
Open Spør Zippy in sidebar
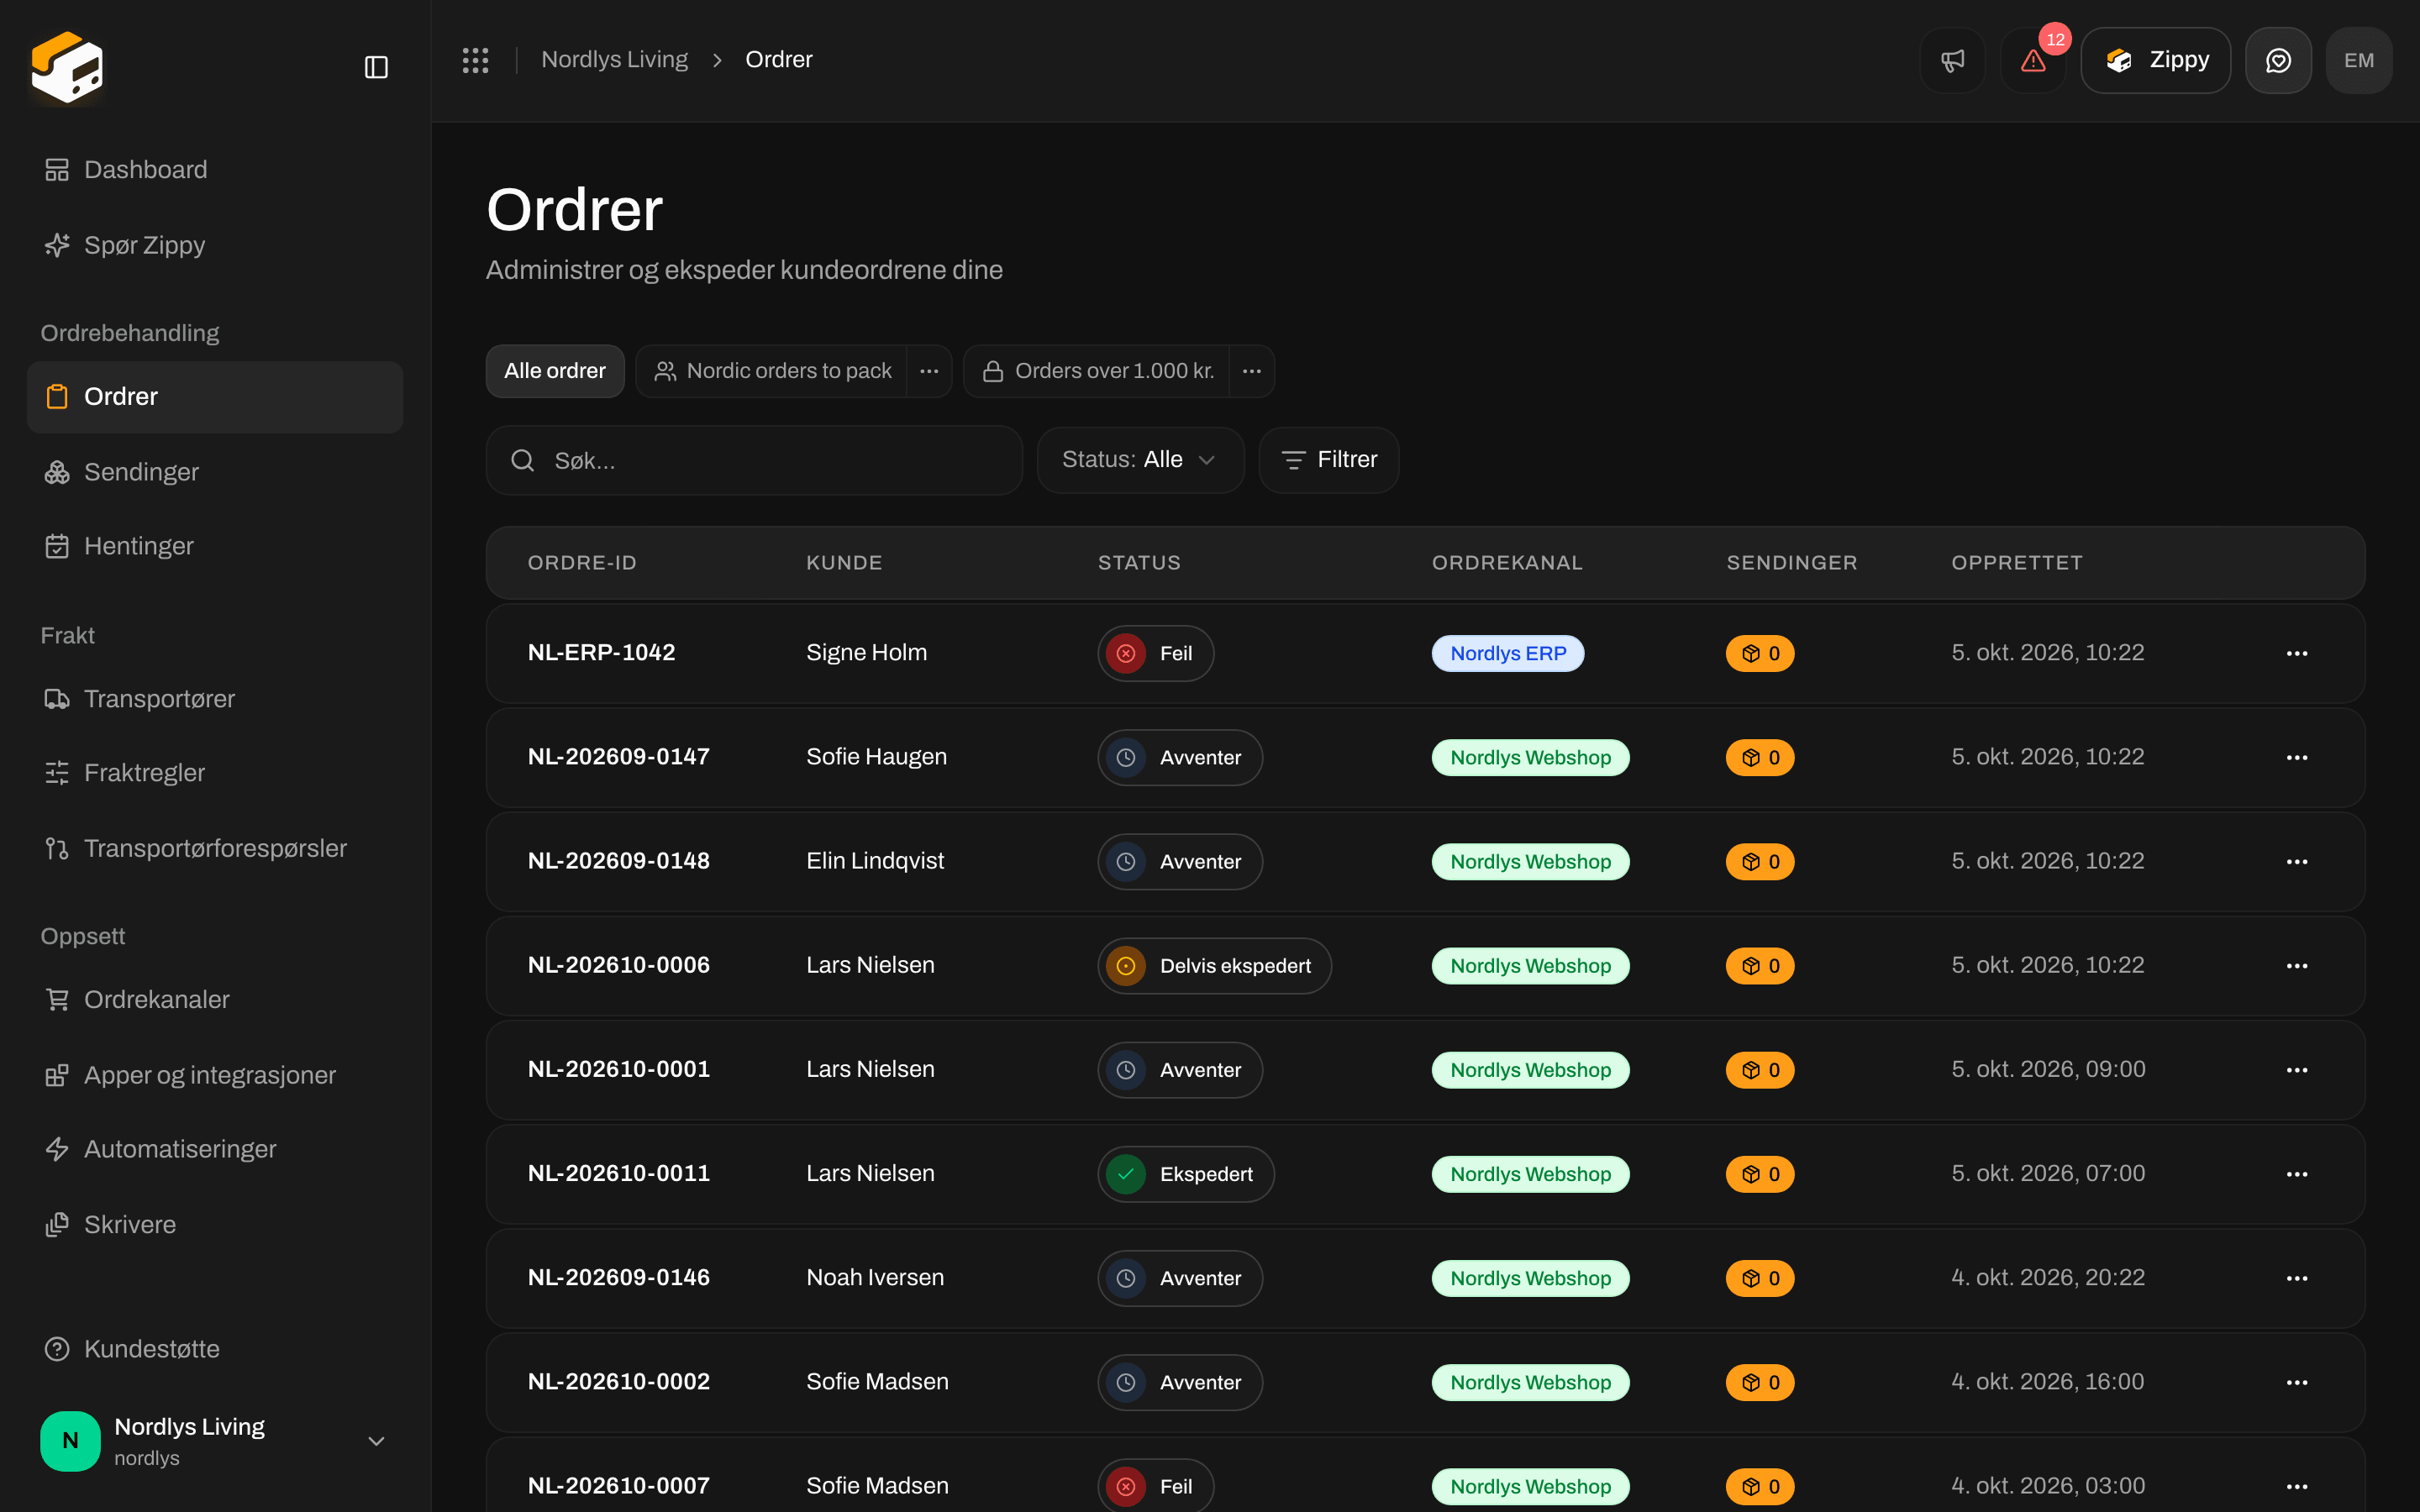(x=215, y=245)
